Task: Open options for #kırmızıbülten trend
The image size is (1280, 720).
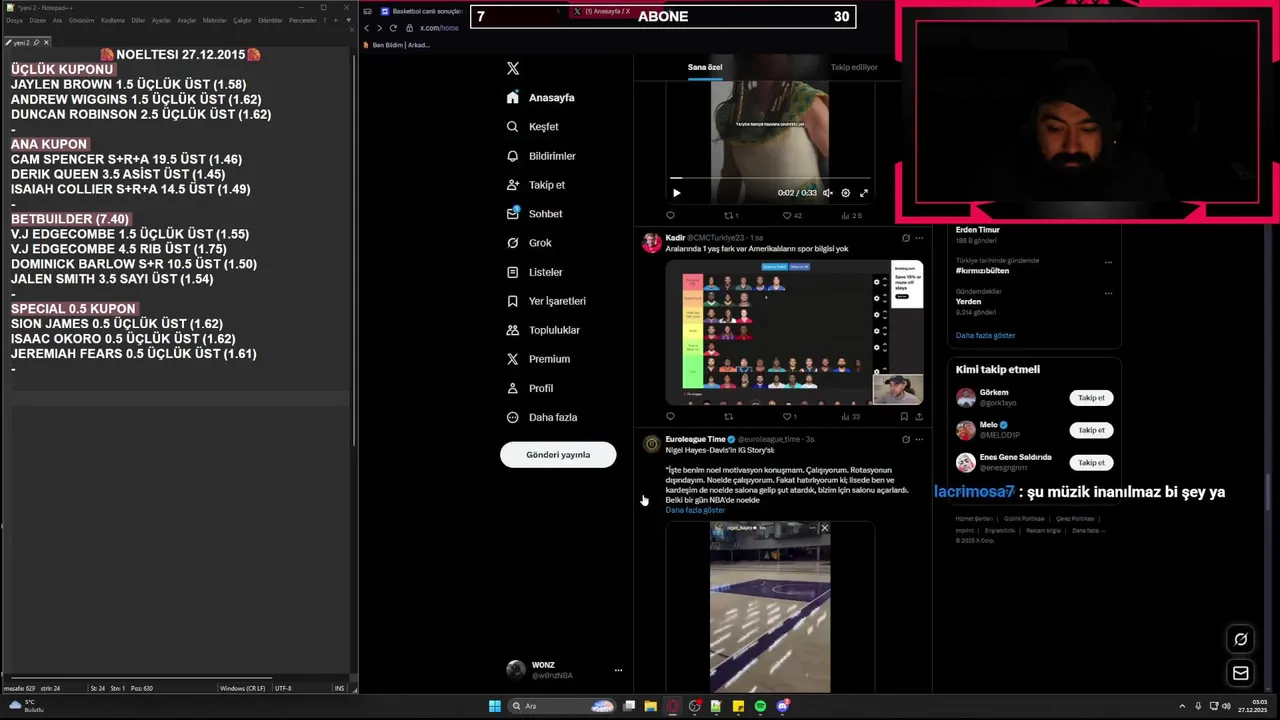Action: click(1108, 262)
